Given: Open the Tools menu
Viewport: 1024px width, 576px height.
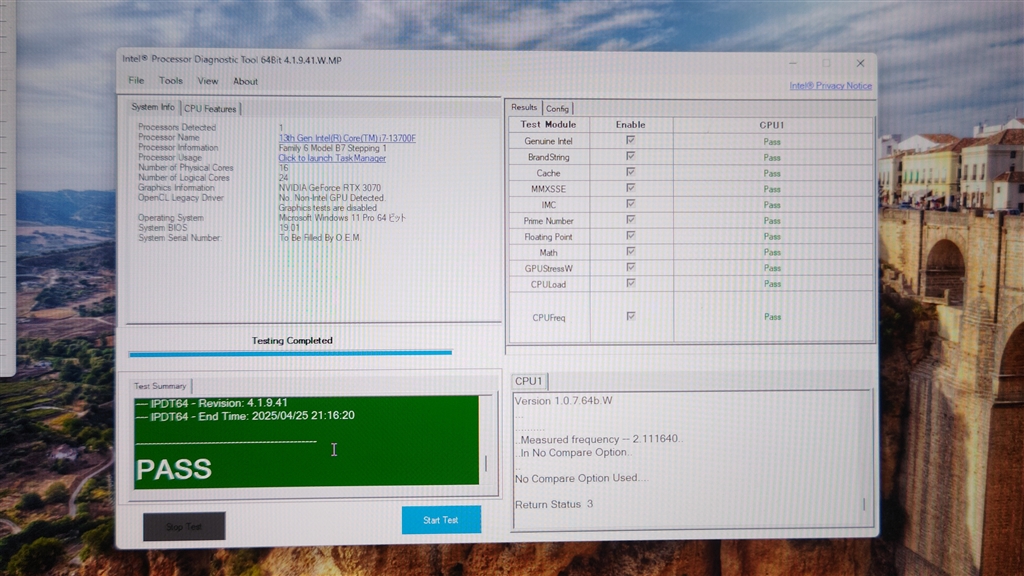Looking at the screenshot, I should 170,80.
